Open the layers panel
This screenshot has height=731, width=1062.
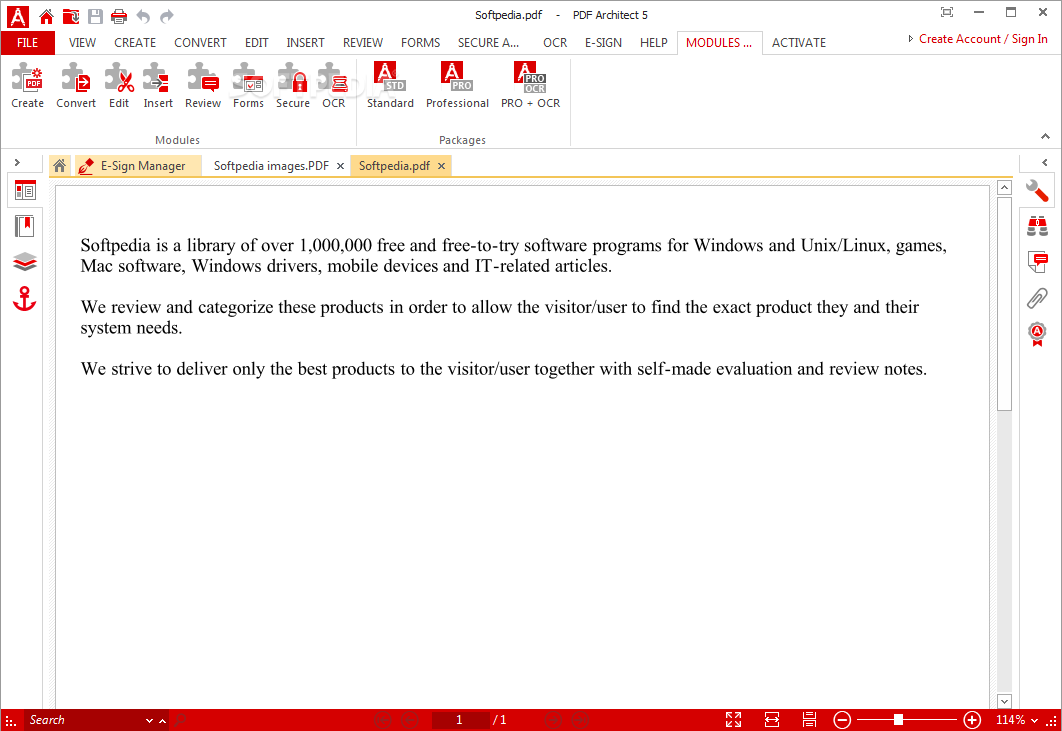(25, 262)
